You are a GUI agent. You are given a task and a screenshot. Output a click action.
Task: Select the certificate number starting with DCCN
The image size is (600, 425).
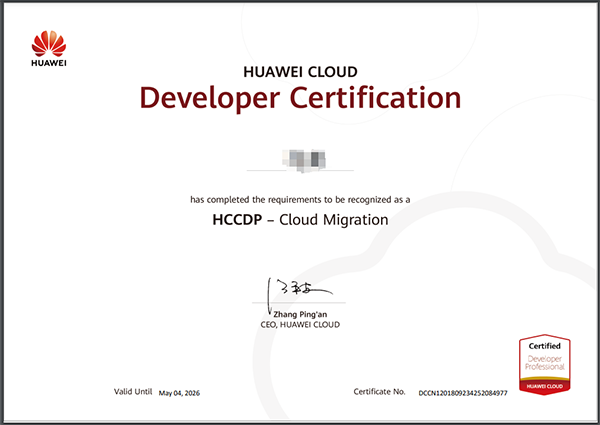click(464, 394)
